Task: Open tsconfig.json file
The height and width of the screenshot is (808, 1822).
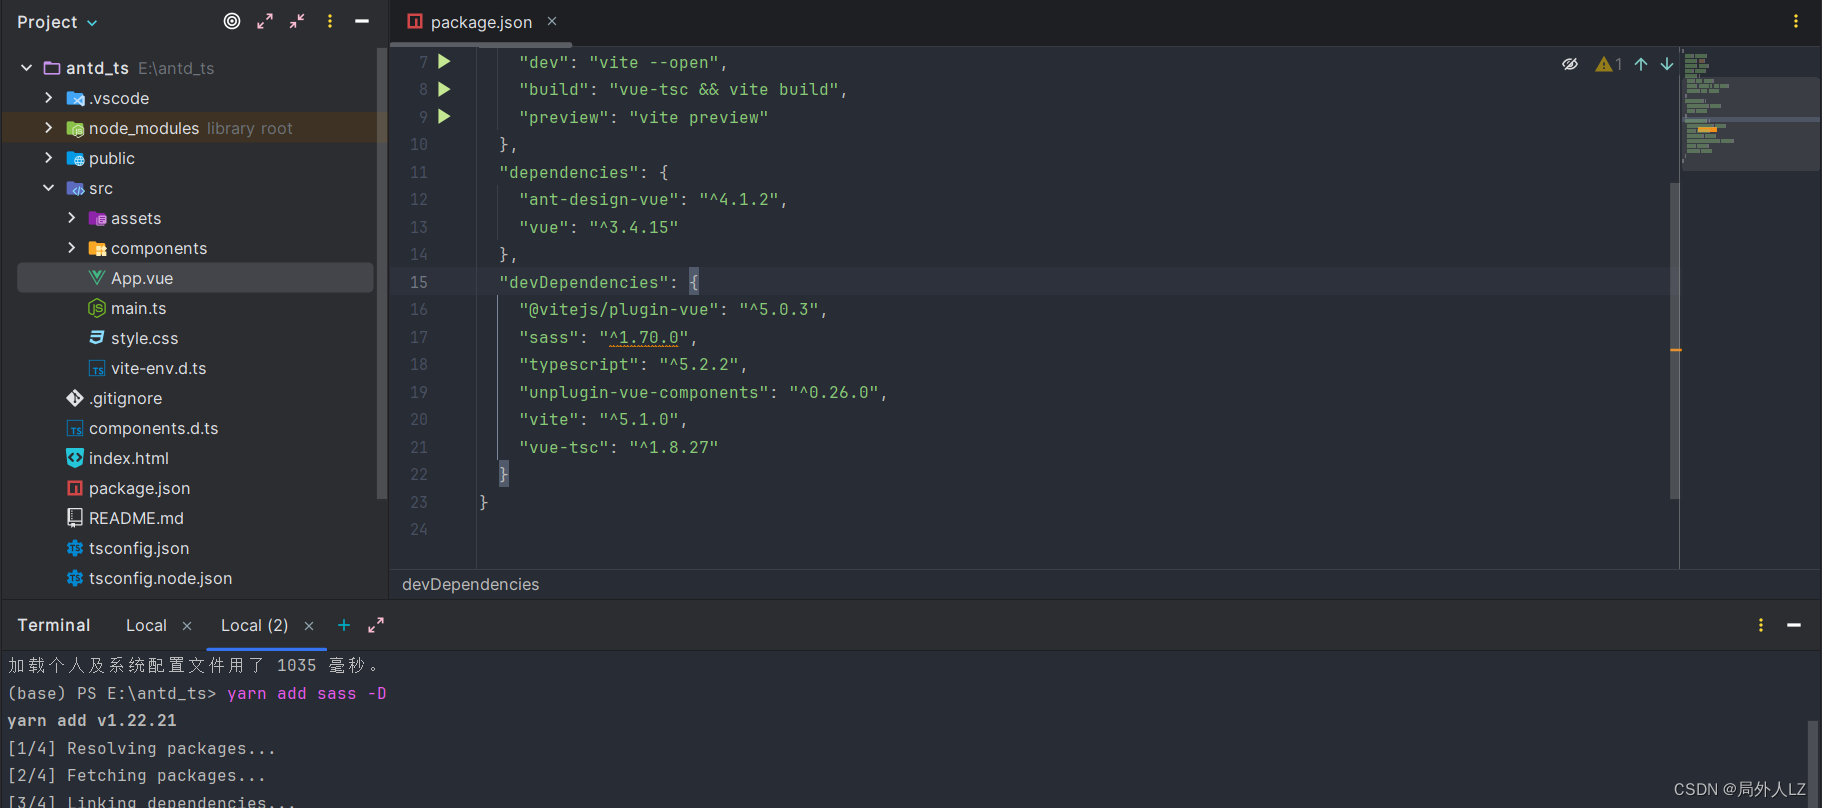Action: click(x=139, y=548)
